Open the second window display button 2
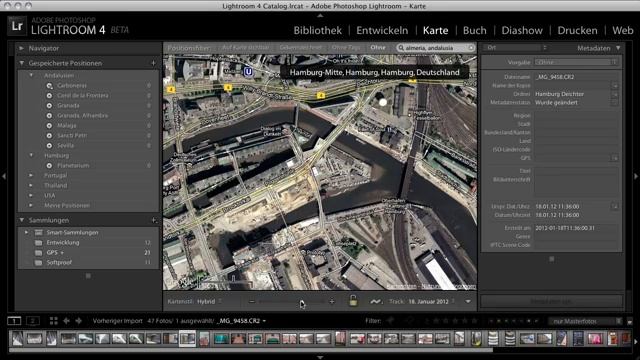 33,321
